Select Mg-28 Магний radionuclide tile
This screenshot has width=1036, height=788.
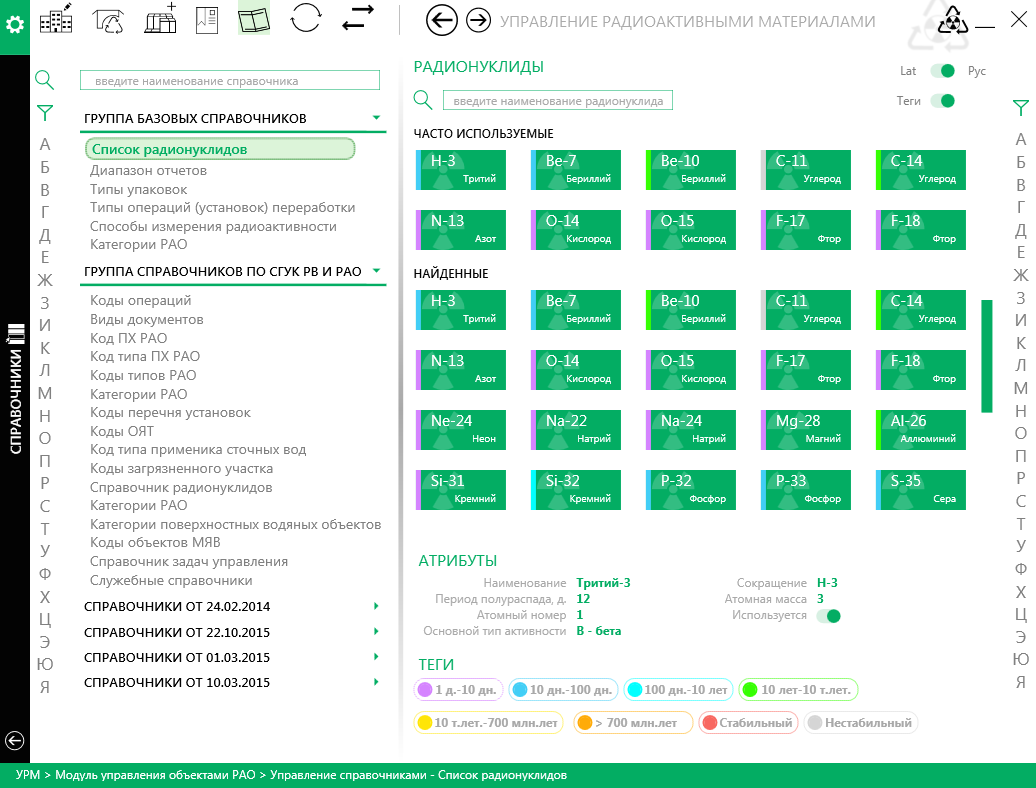[806, 430]
